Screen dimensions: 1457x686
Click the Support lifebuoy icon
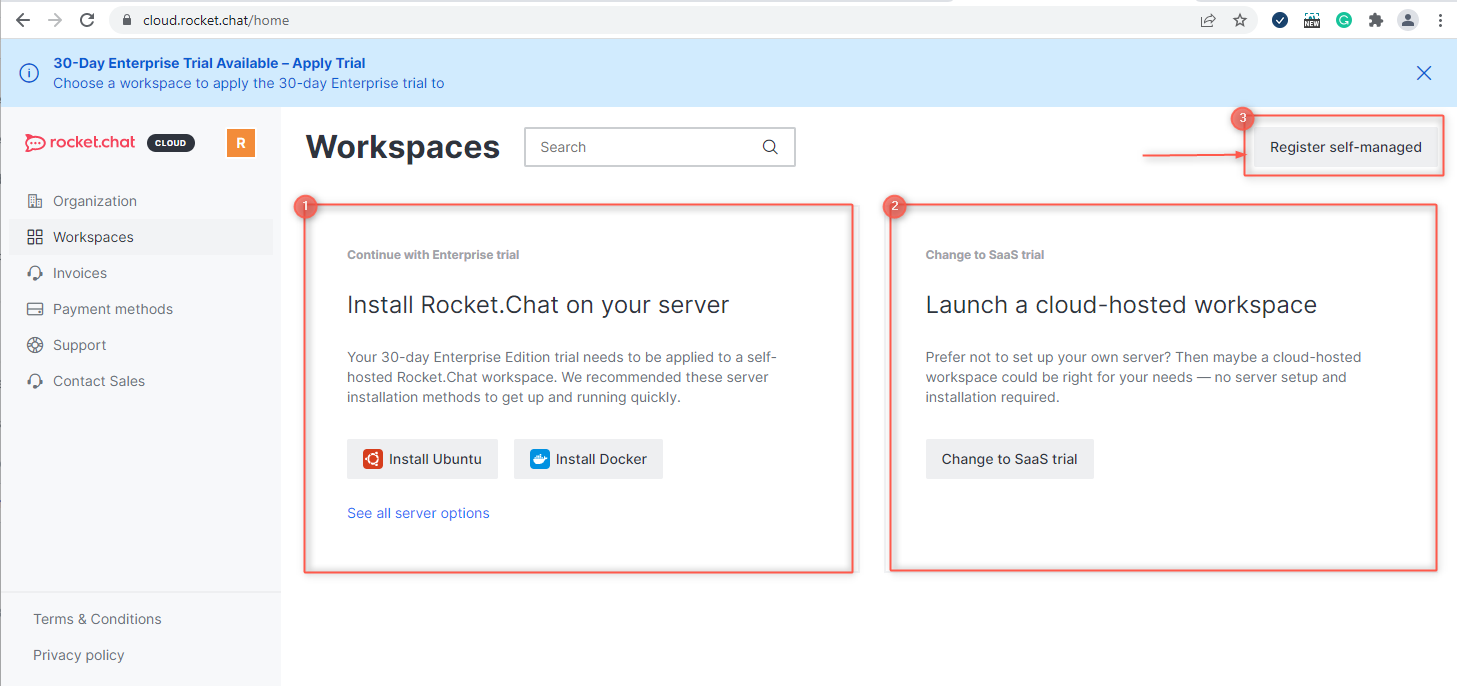(x=35, y=345)
